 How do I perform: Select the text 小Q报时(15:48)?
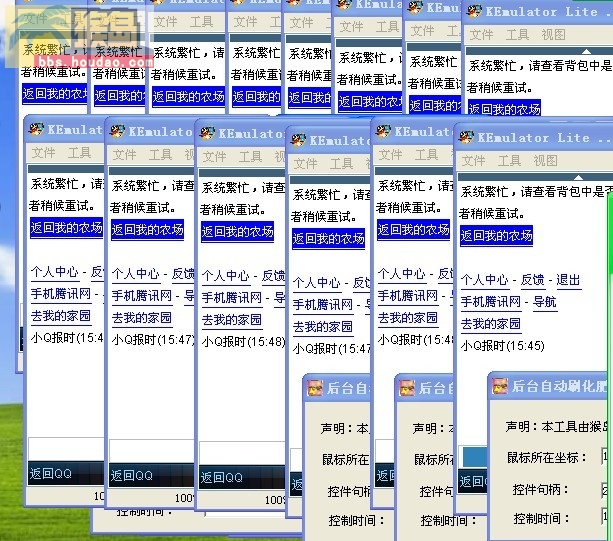click(244, 342)
